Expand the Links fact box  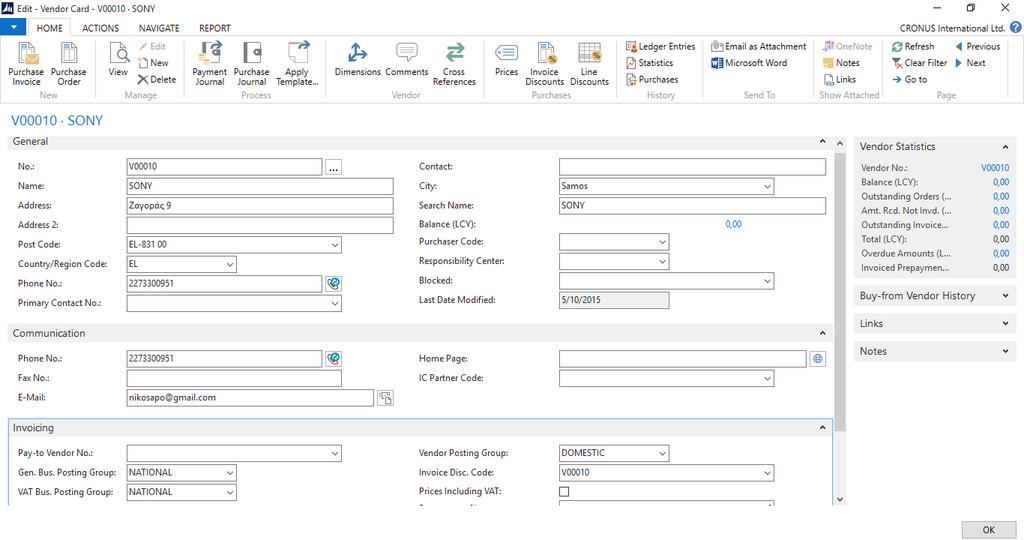tap(1005, 323)
